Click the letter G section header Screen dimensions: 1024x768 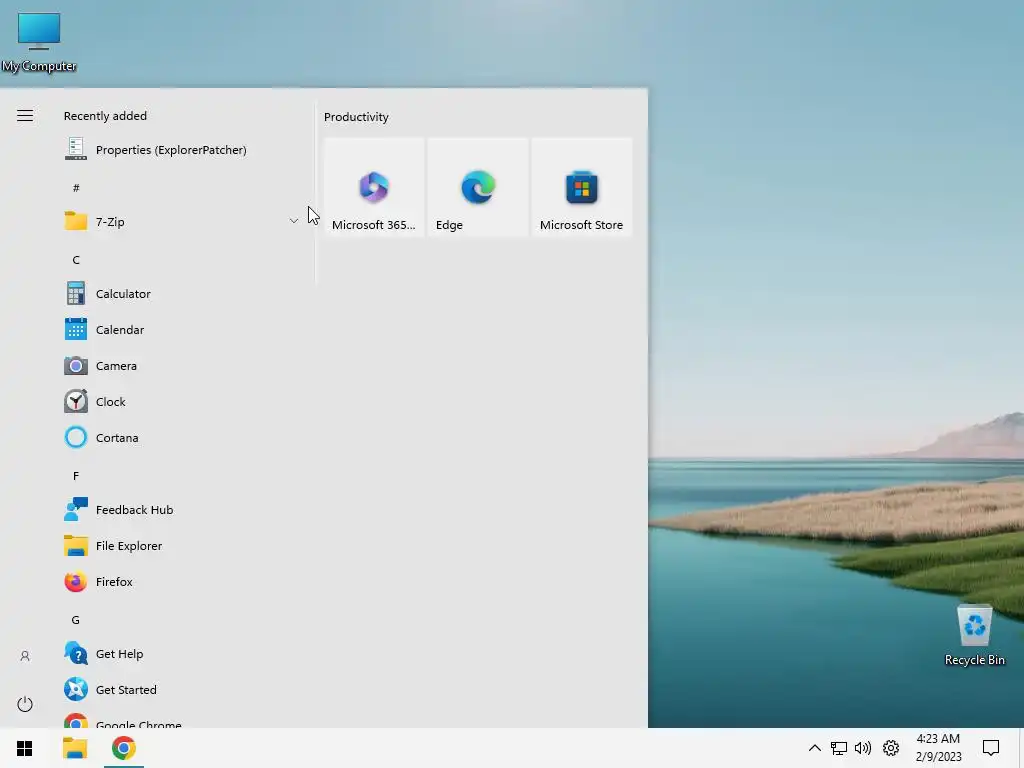pyautogui.click(x=76, y=620)
